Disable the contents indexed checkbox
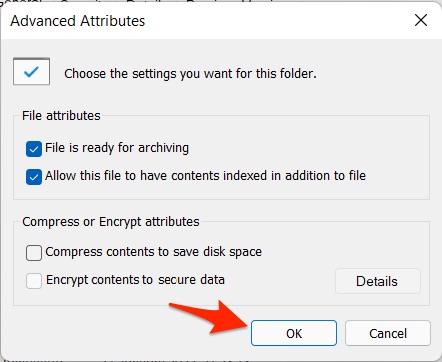 tap(34, 177)
